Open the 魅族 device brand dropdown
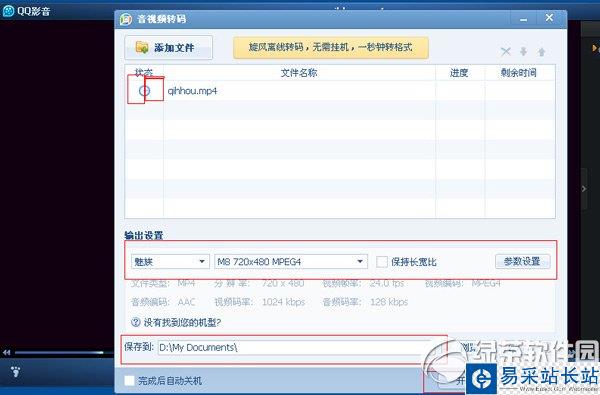Viewport: 600px width, 395px height. [170, 262]
